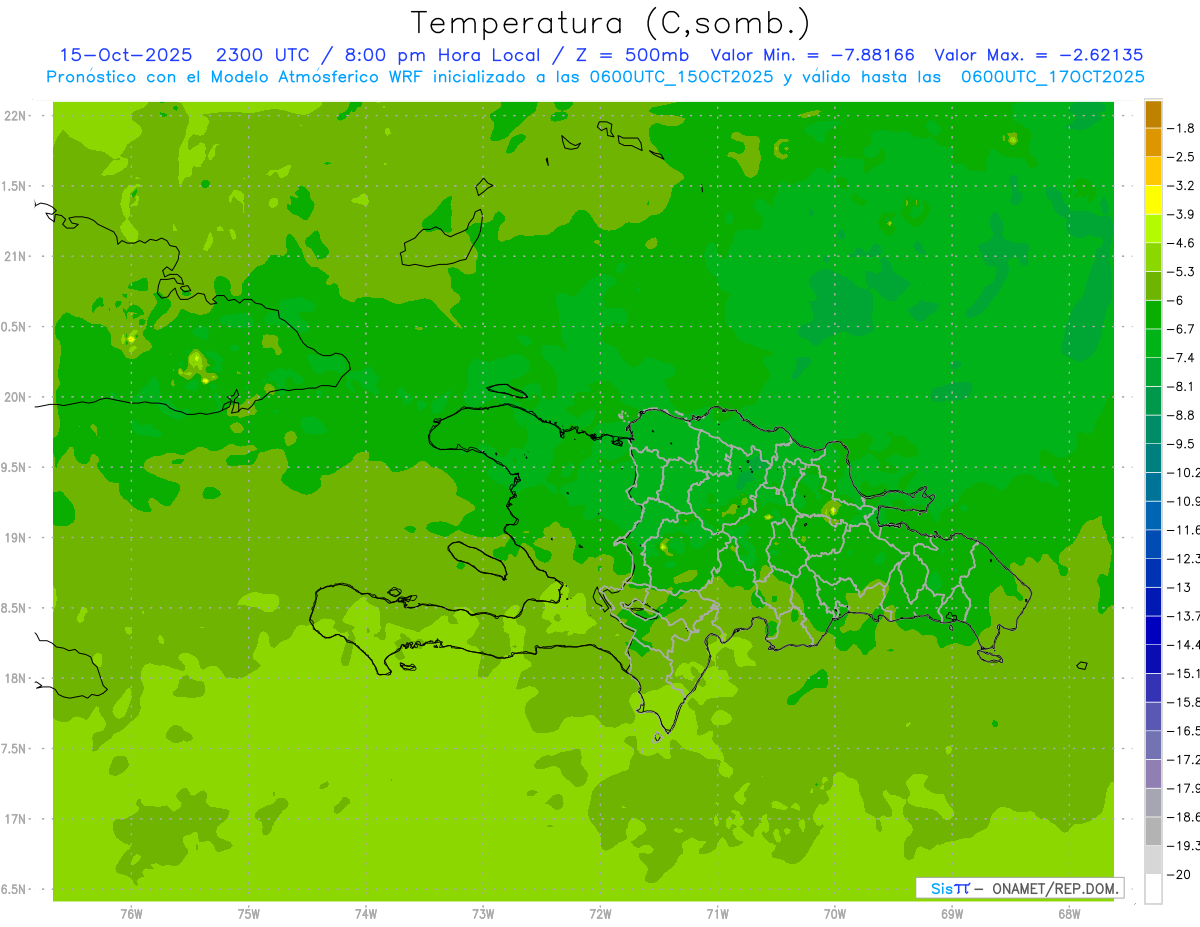The width and height of the screenshot is (1200, 927).
Task: Click the 22N latitude axis label
Action: (x=15, y=116)
